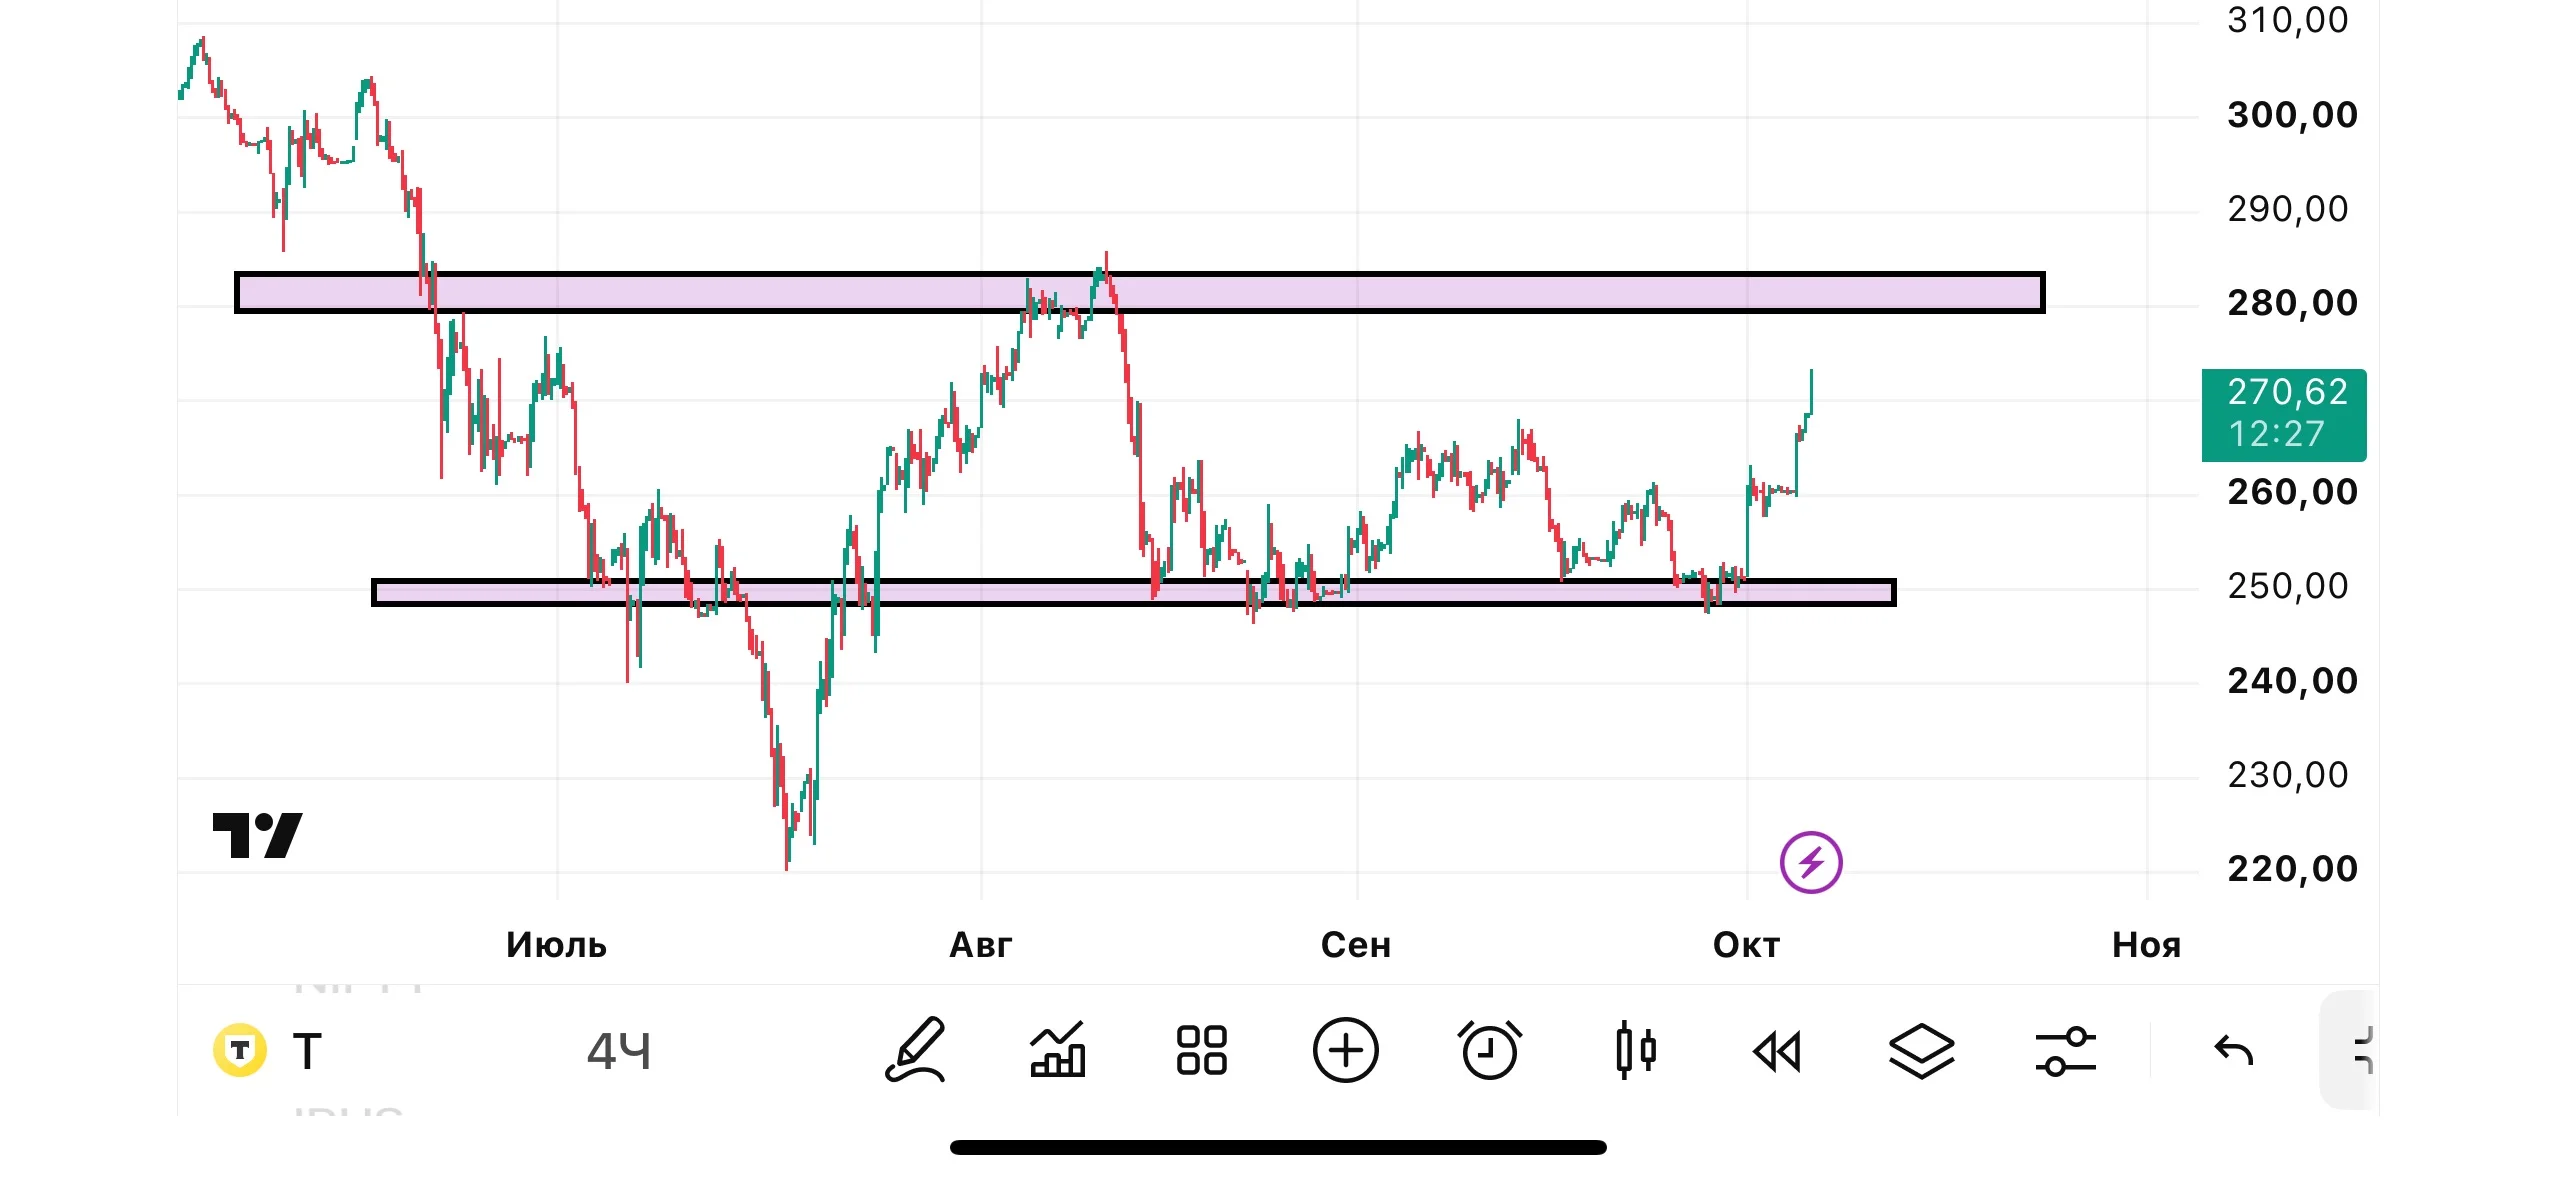This screenshot has height=1179, width=2556.
Task: Open the layout grid icon
Action: pyautogui.click(x=1201, y=1050)
